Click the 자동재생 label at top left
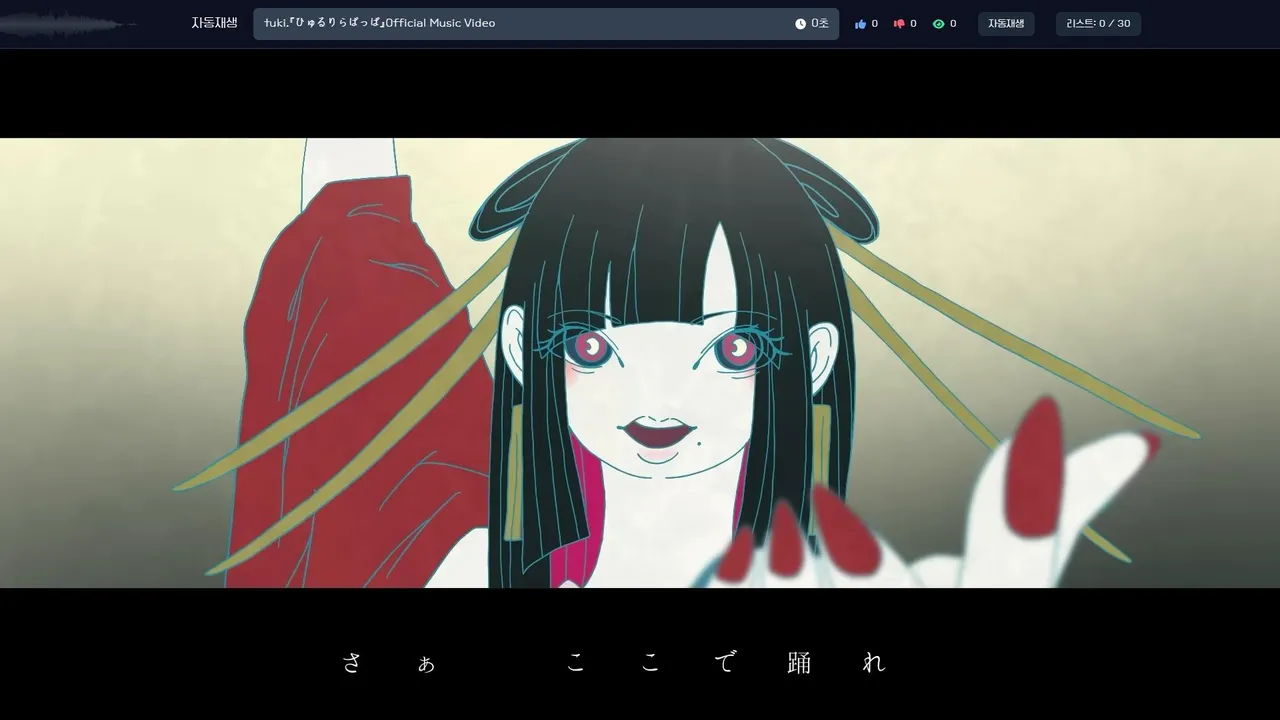Viewport: 1280px width, 720px height. coord(214,23)
